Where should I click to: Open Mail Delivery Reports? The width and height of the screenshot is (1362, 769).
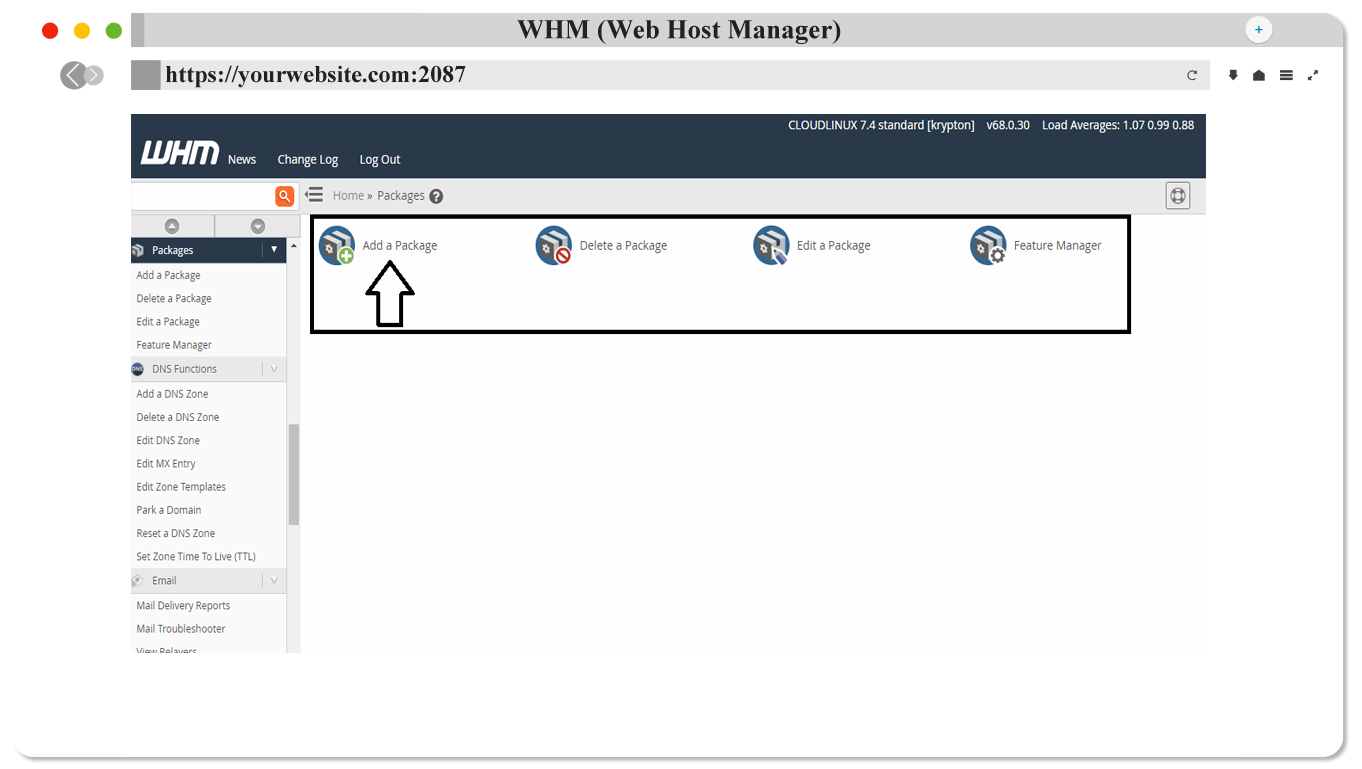(x=183, y=605)
